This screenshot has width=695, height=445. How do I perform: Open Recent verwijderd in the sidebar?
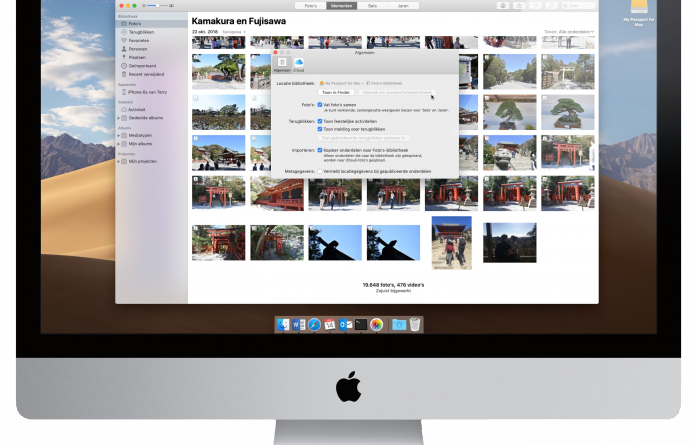(x=145, y=74)
